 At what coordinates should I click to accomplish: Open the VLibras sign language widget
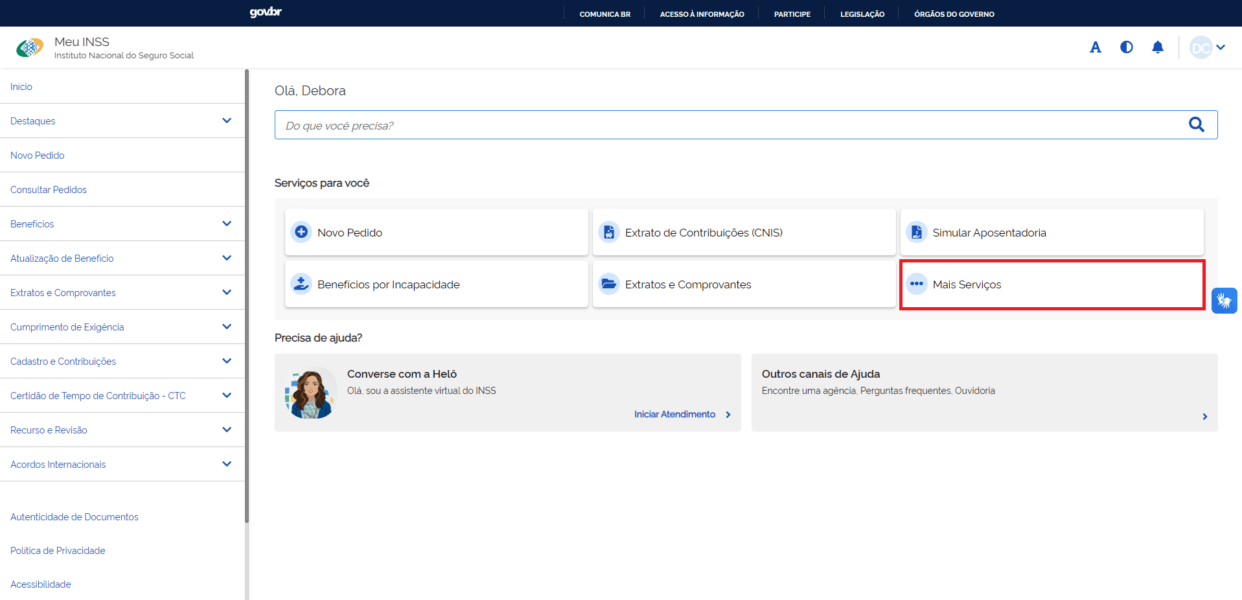click(x=1224, y=301)
